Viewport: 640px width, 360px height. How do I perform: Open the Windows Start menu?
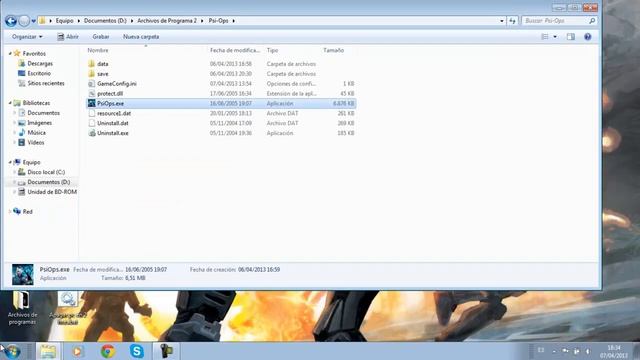pos(12,351)
